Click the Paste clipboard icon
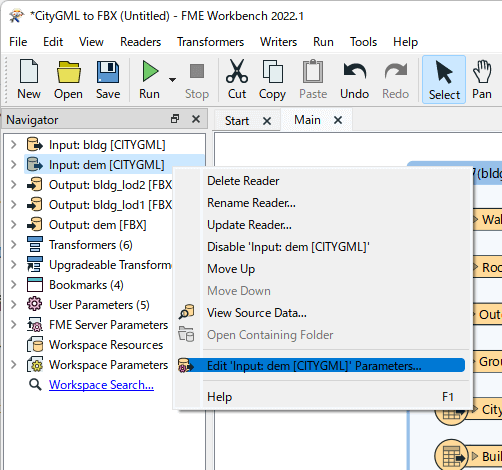 [313, 71]
